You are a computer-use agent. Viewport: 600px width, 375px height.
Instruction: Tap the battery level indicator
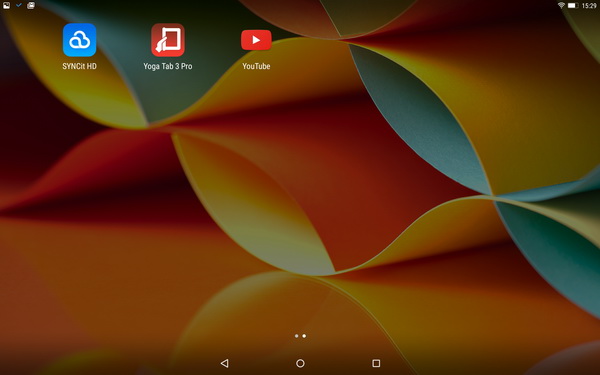[x=573, y=5]
